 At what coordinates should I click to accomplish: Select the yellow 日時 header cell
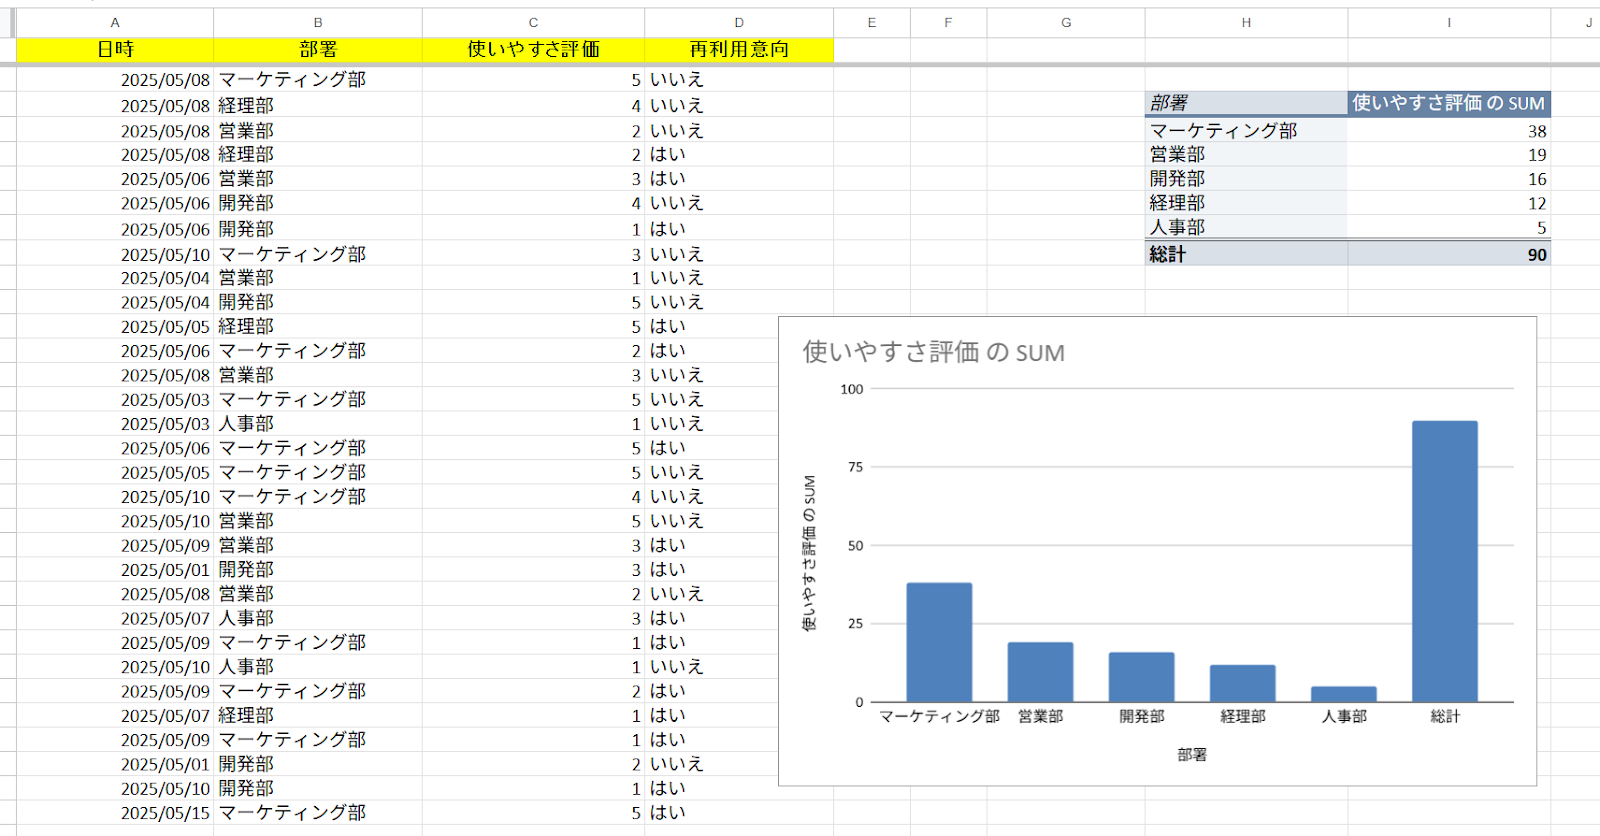(115, 49)
